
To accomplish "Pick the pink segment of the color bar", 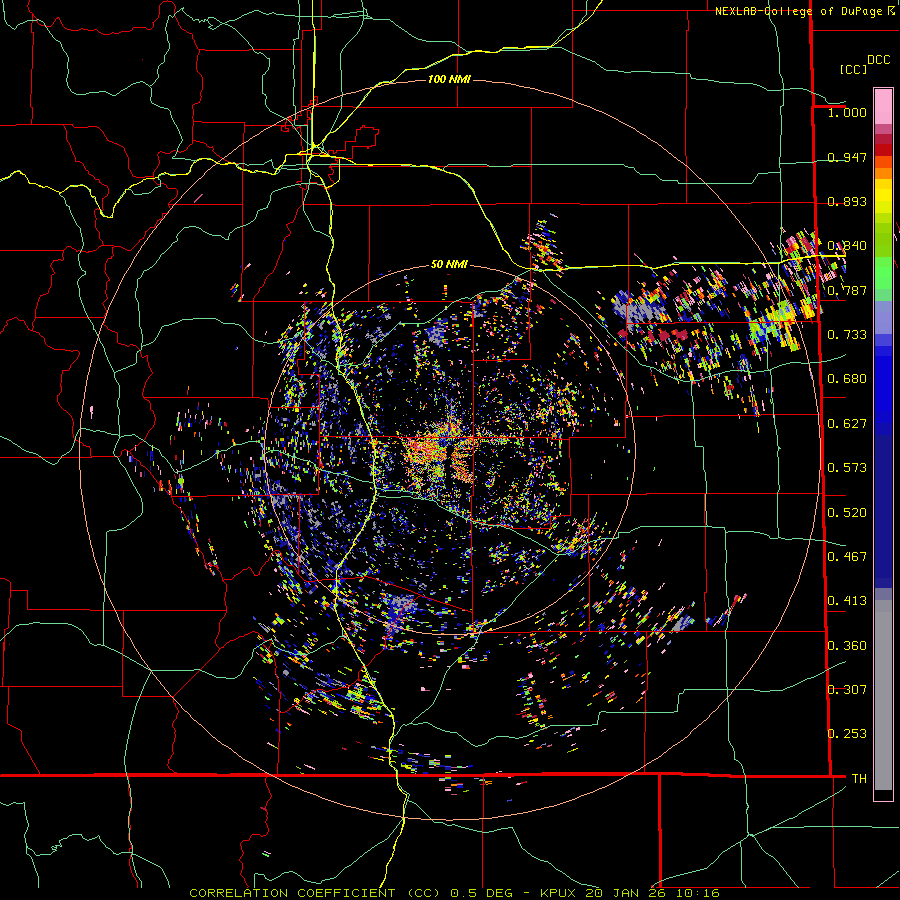I will pyautogui.click(x=883, y=106).
